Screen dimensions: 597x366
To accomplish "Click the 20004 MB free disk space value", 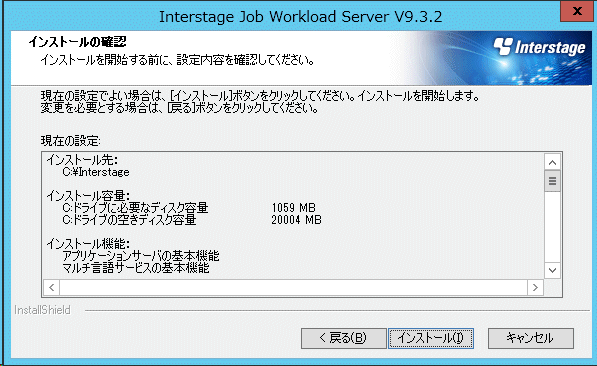I will click(x=296, y=220).
